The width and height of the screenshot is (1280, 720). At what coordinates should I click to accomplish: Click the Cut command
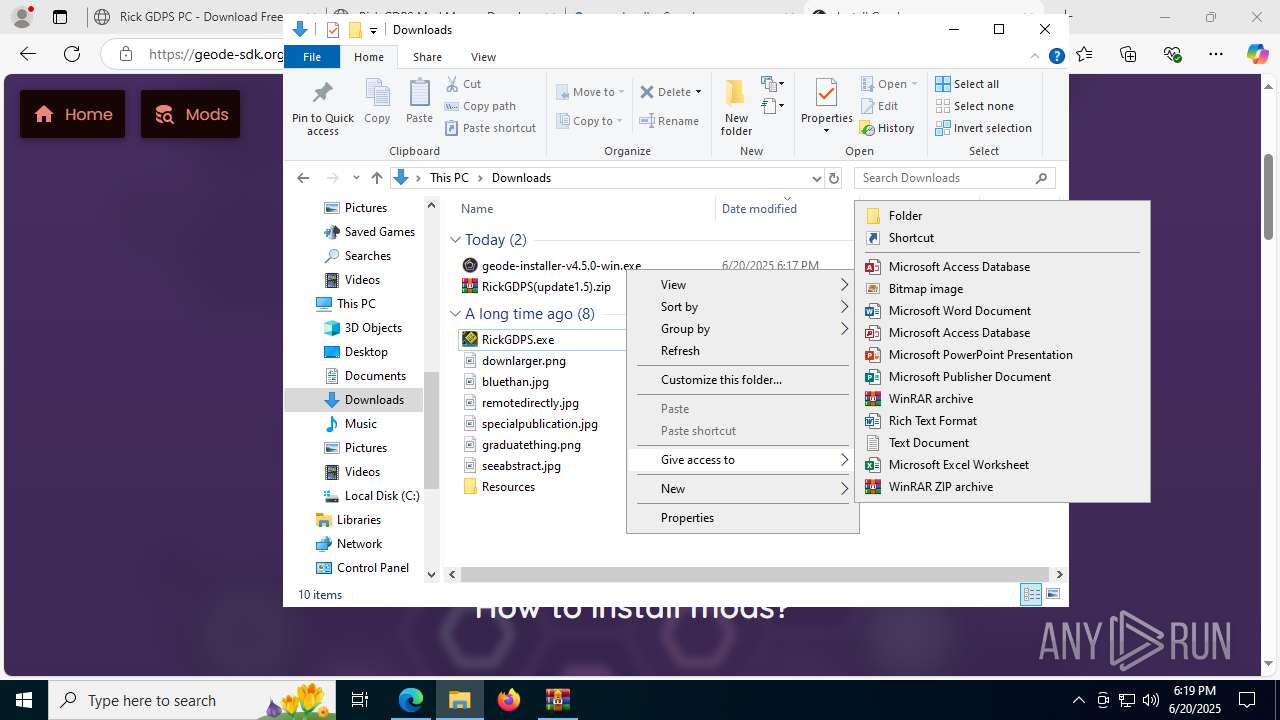point(463,84)
